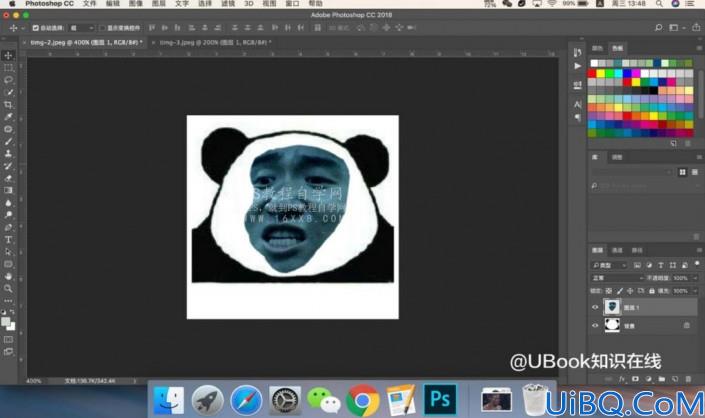Toggle Quick Mask mode icon
705x418 pixels.
[x=8, y=340]
